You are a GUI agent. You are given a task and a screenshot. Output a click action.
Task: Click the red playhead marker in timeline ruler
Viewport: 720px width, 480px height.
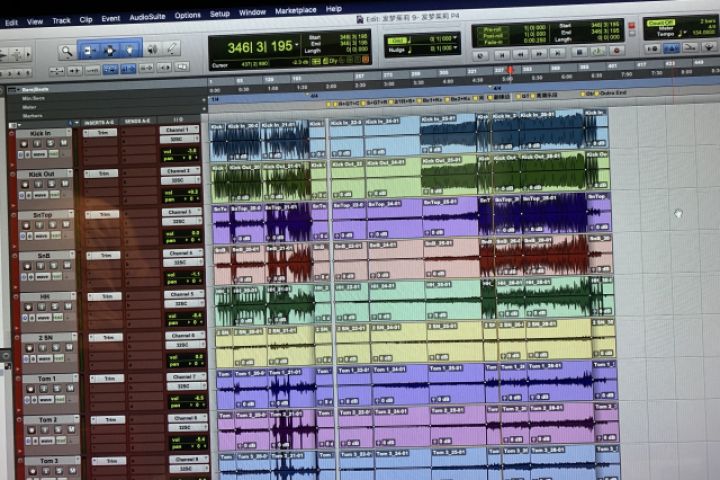[510, 70]
